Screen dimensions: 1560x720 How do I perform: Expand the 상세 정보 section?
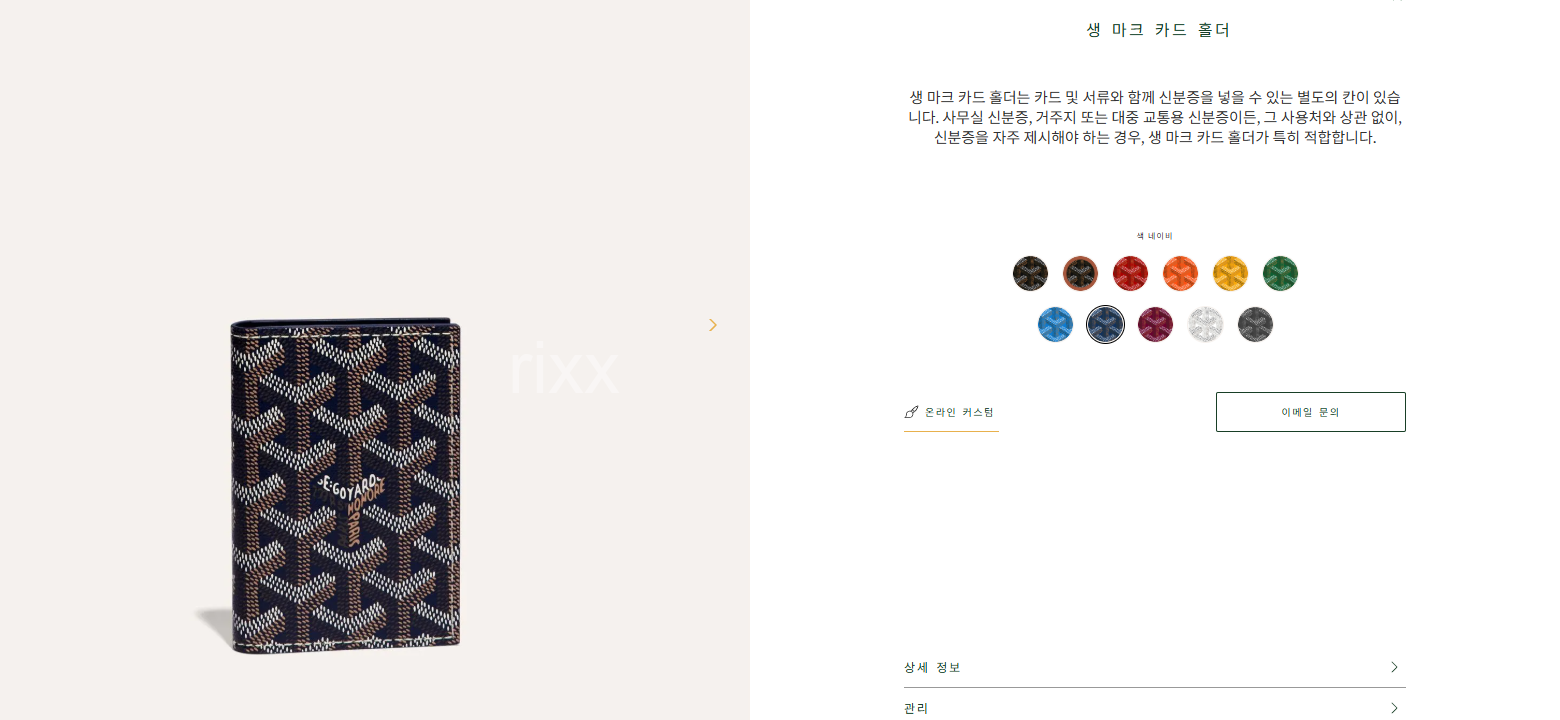click(1155, 667)
